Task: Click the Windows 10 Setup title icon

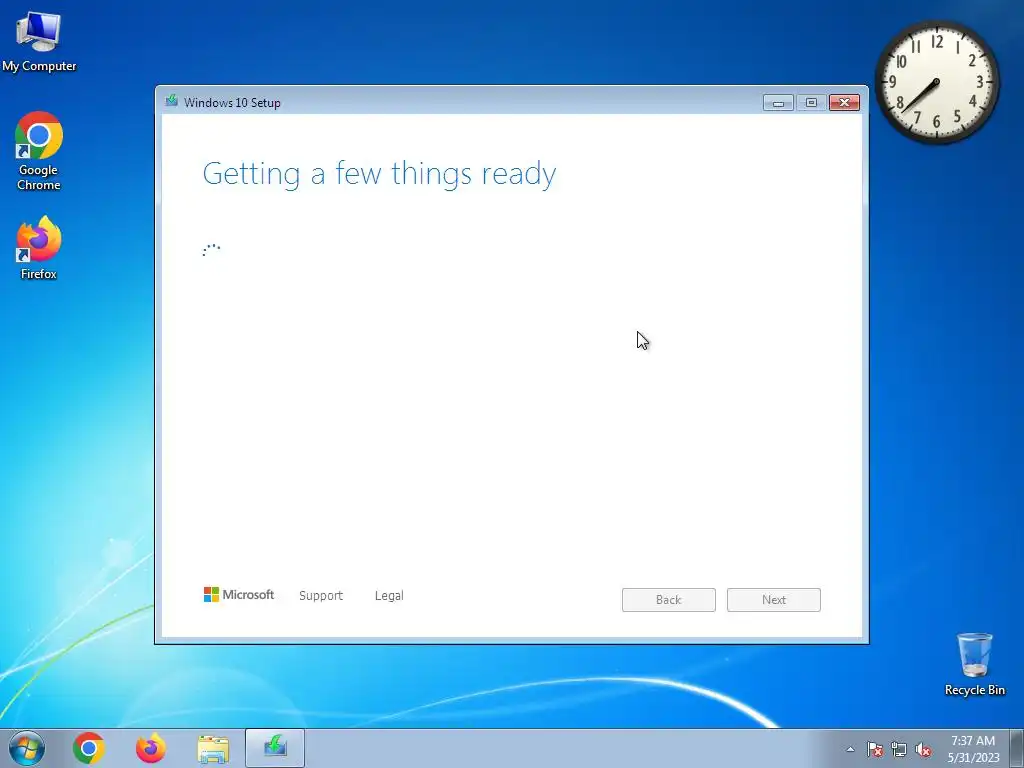Action: tap(172, 101)
